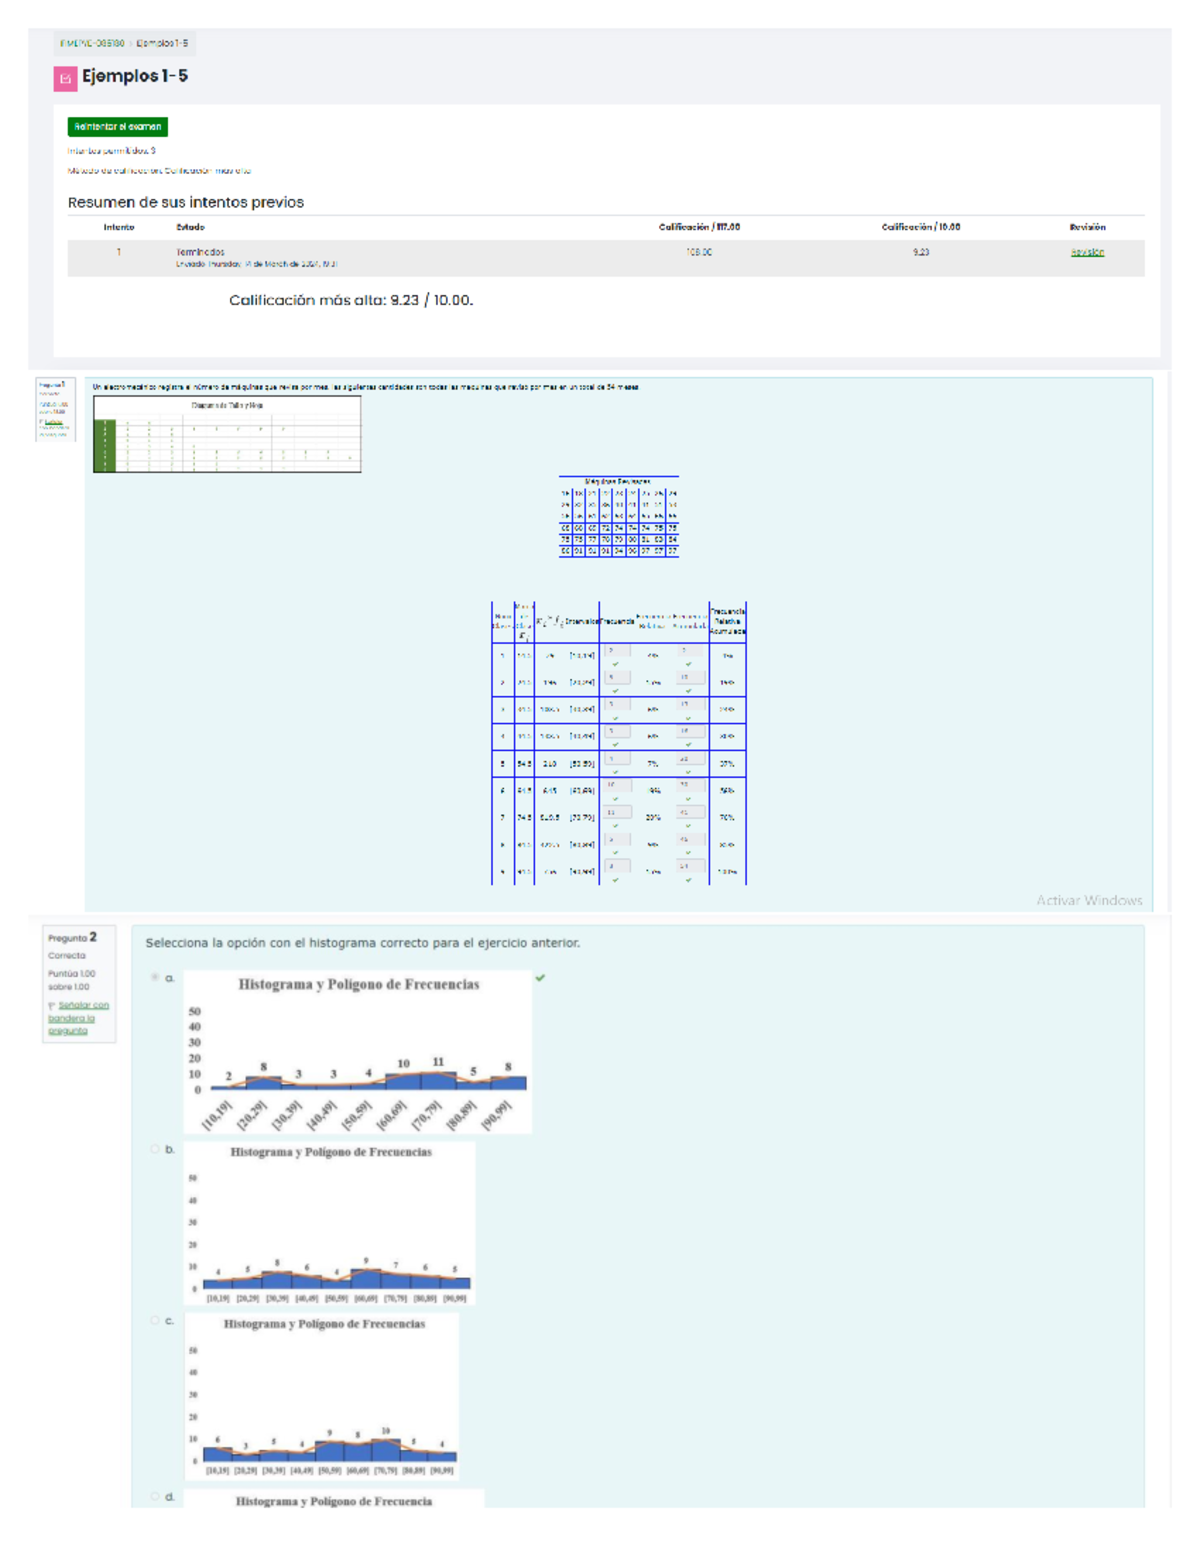This screenshot has height=1553, width=1200.
Task: Click the checkmark under first Frecuencia input
Action: [615, 664]
